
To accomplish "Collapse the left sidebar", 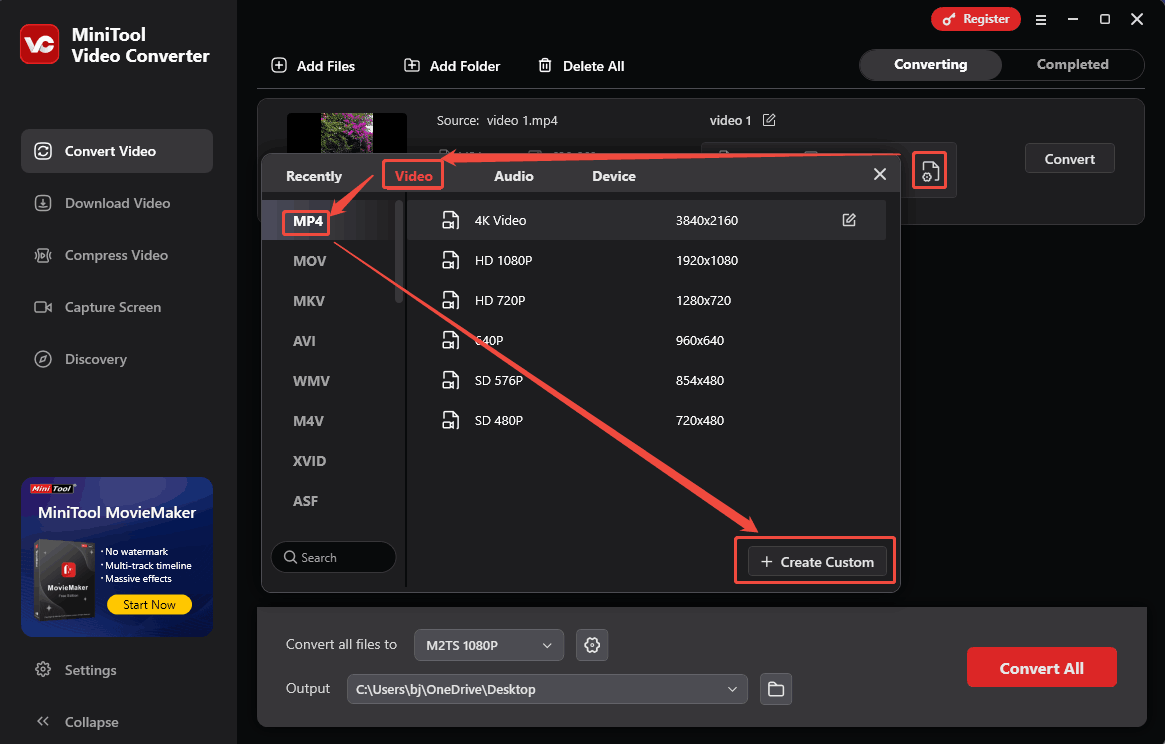I will click(77, 722).
